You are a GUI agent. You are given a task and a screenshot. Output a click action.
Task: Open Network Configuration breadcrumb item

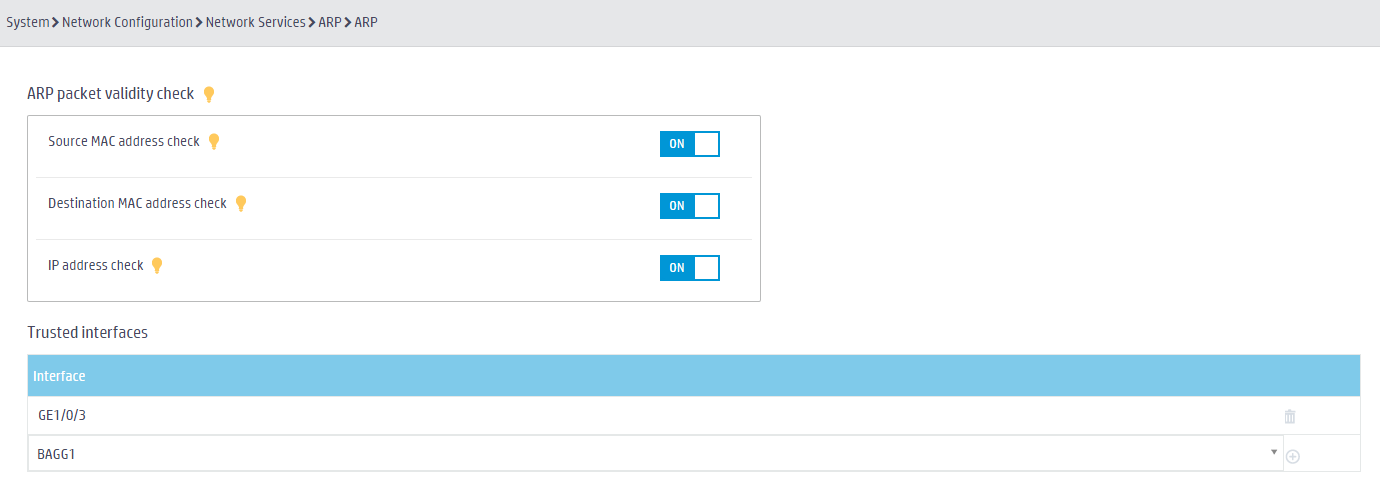coord(127,22)
